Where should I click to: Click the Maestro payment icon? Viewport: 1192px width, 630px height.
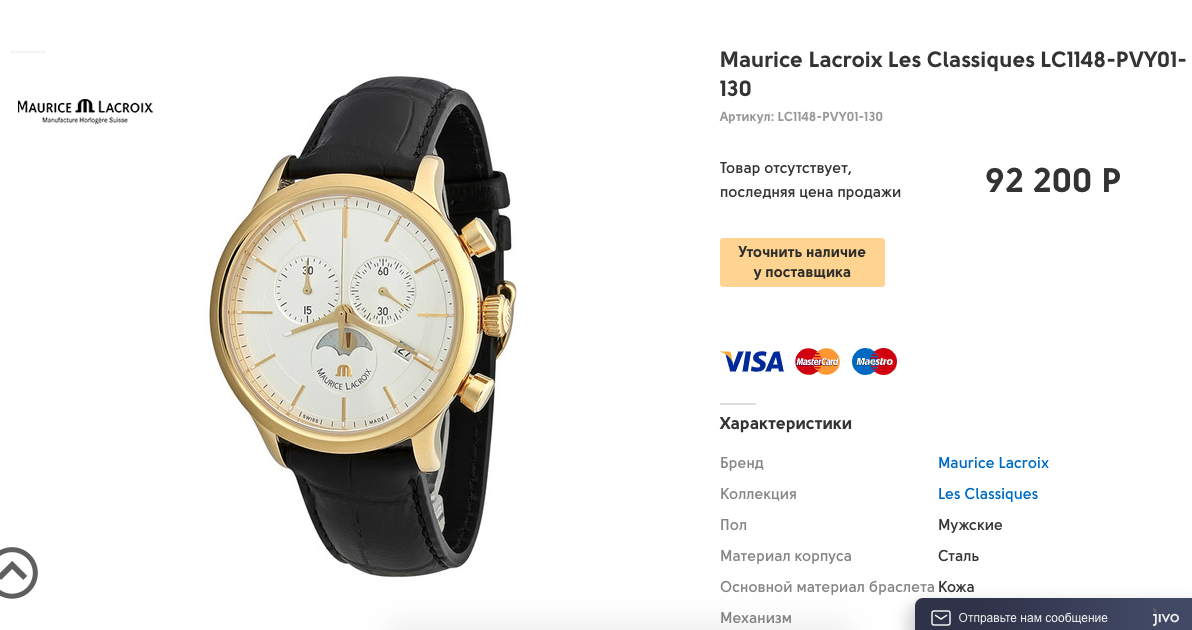874,362
